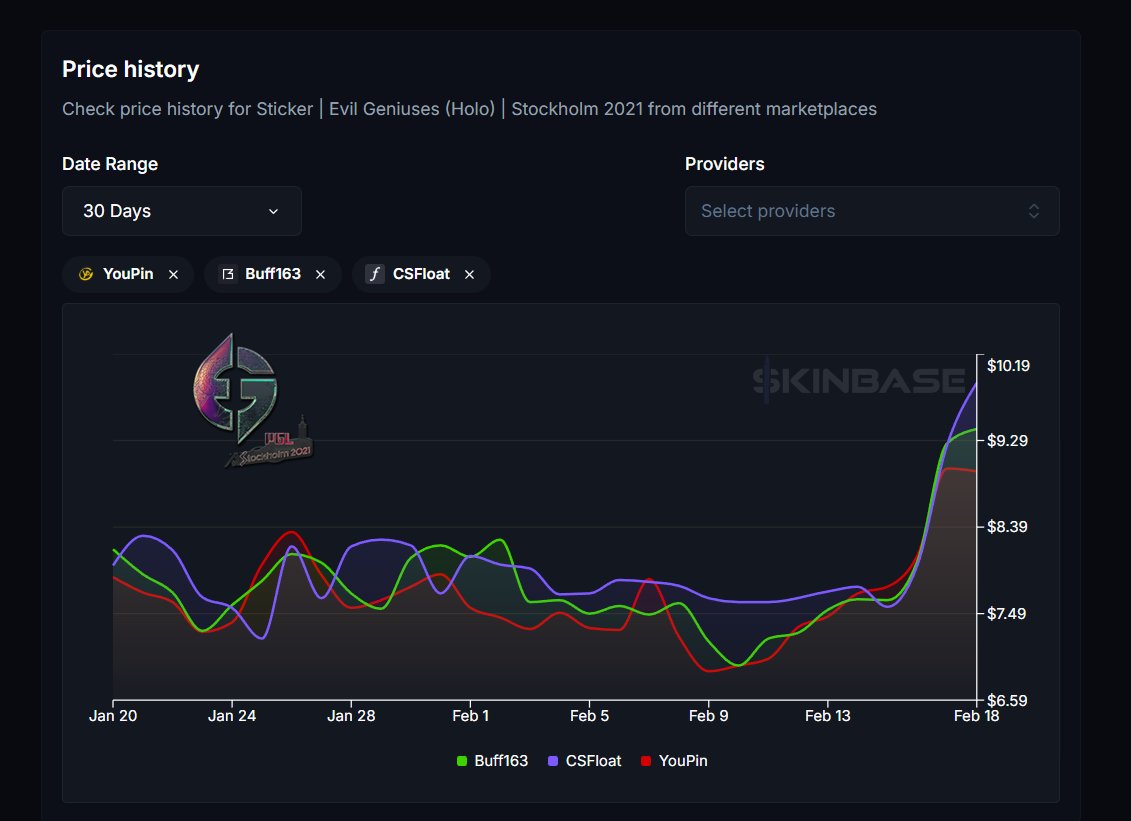
Task: Click the CSFloat "f" icon on its chip
Action: [373, 273]
